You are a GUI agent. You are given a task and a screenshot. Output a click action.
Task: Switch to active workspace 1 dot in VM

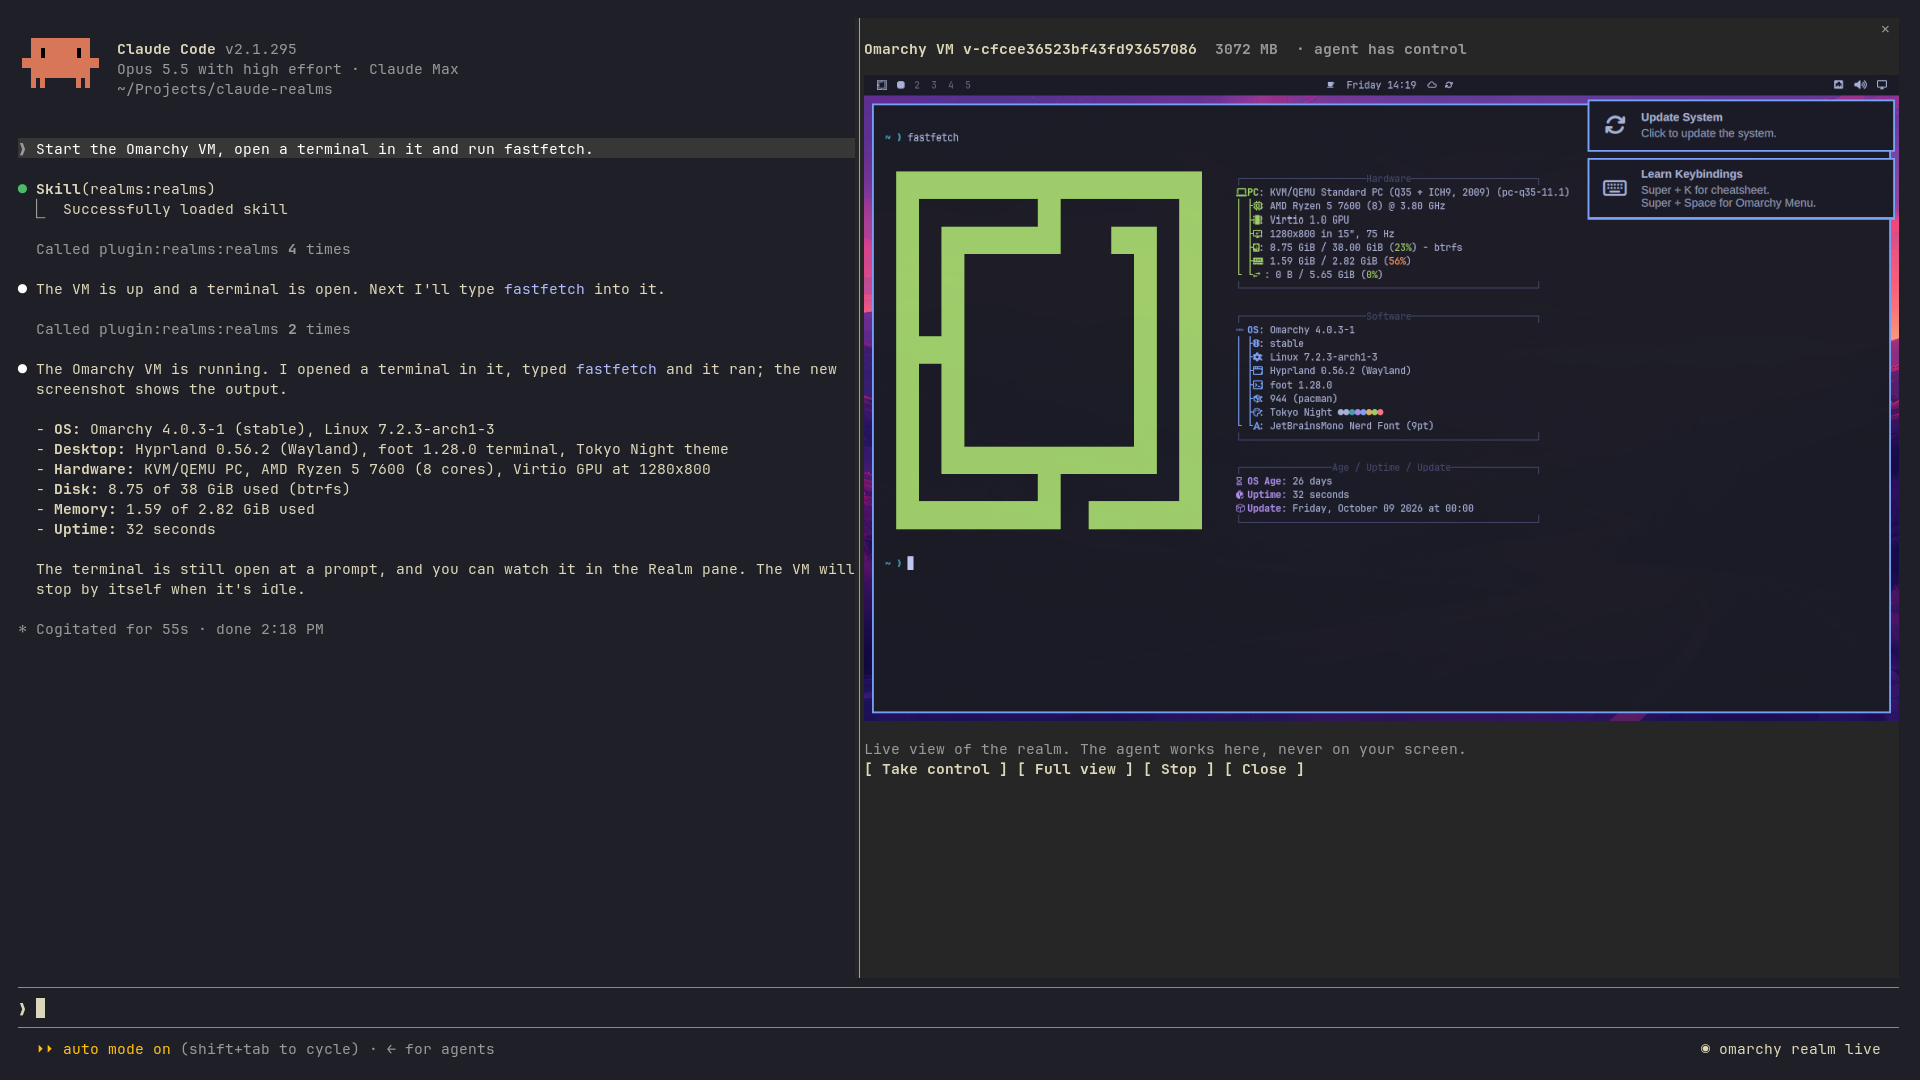(901, 85)
